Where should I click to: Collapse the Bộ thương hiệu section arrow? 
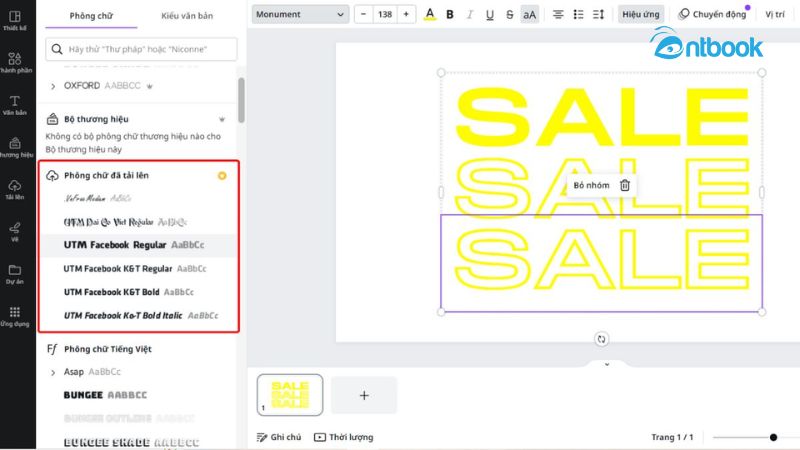coord(222,119)
